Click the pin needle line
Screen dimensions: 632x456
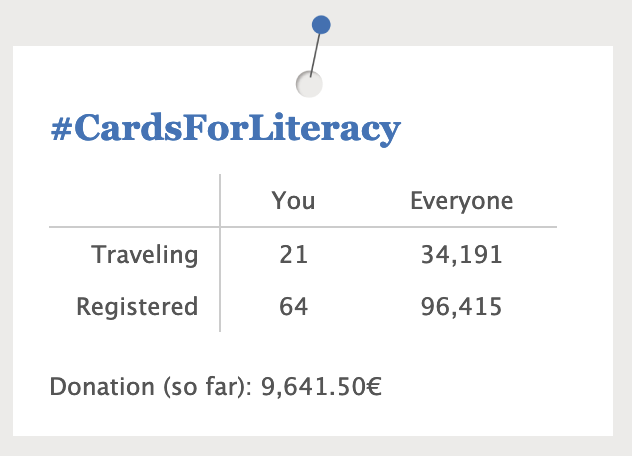click(x=315, y=54)
